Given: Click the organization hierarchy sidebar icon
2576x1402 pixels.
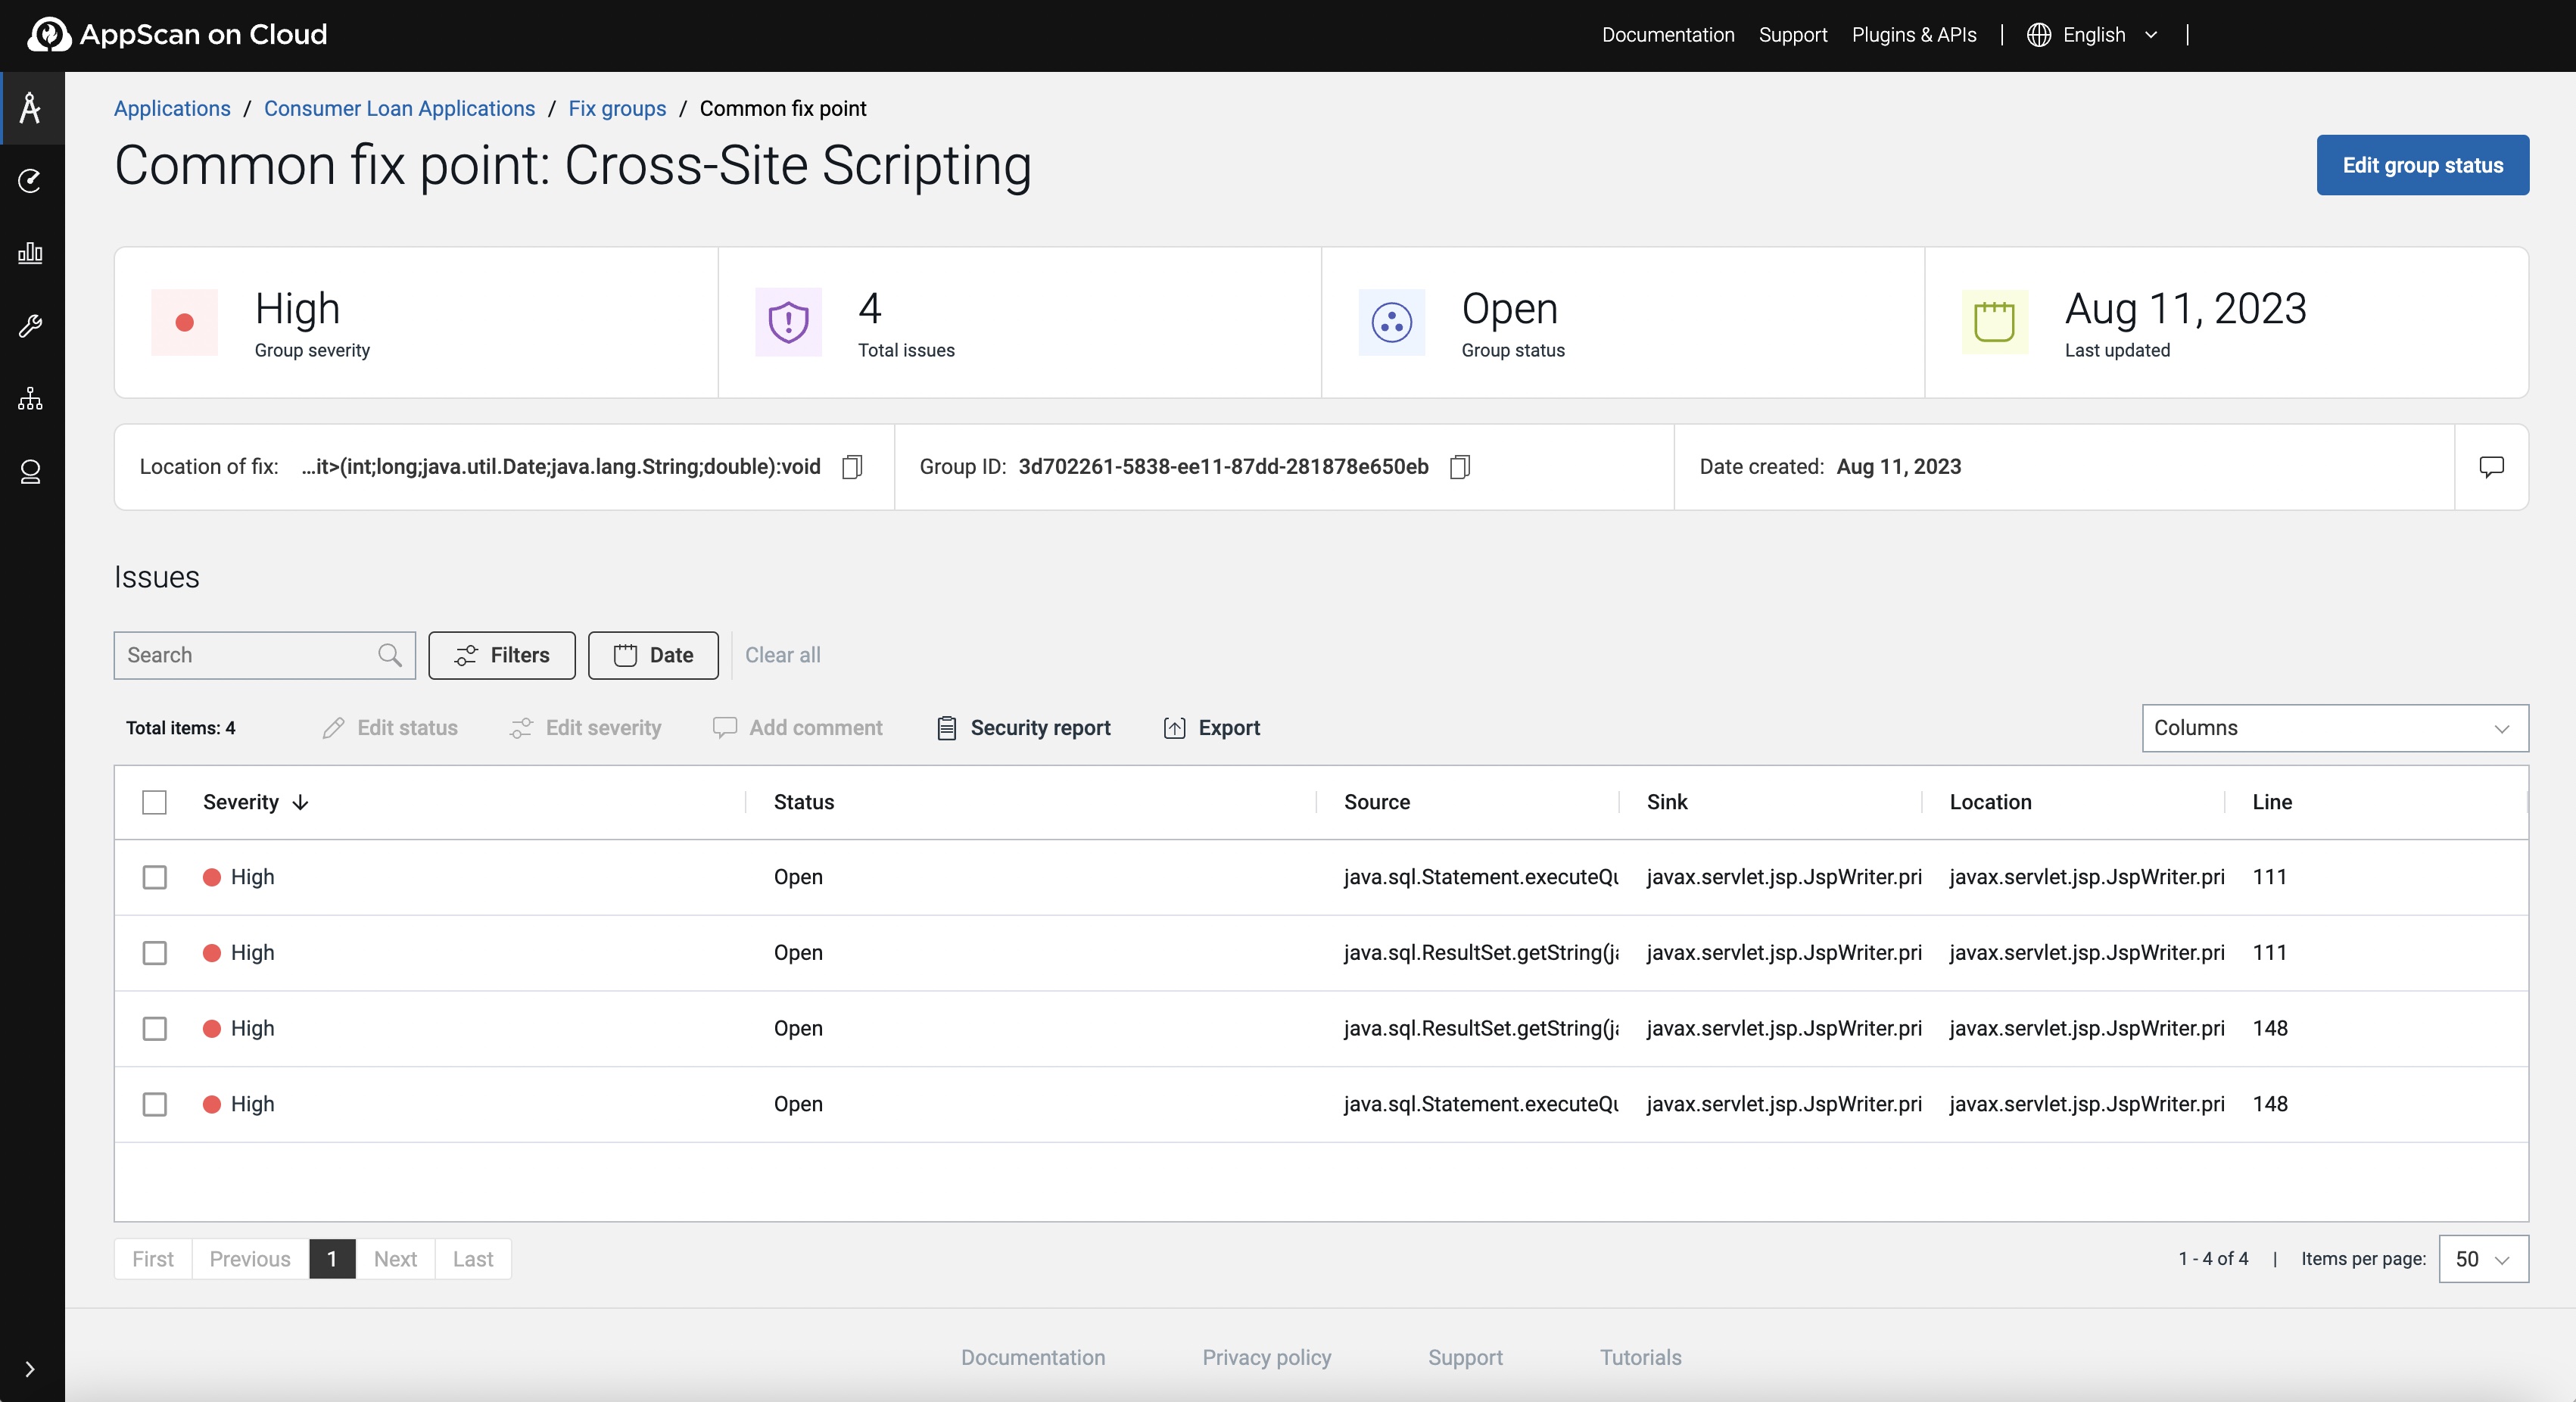Looking at the screenshot, I should click(x=31, y=399).
